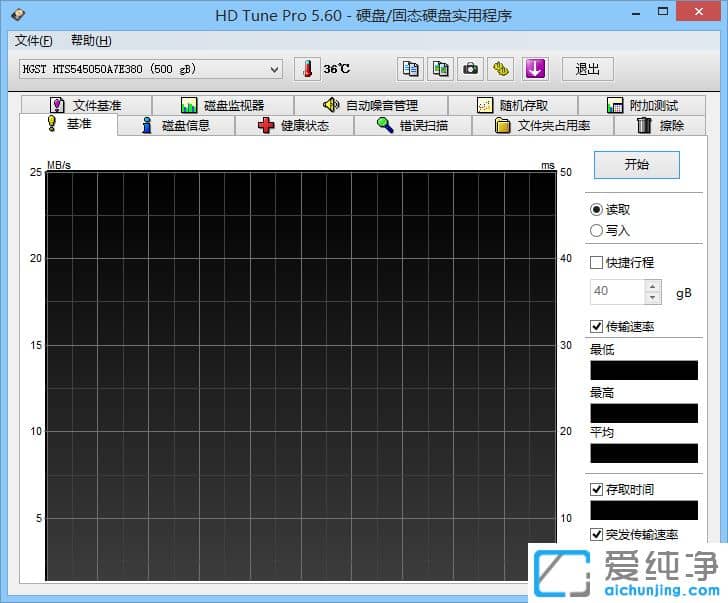The width and height of the screenshot is (728, 603).
Task: Click the 最低 result box
Action: [644, 370]
